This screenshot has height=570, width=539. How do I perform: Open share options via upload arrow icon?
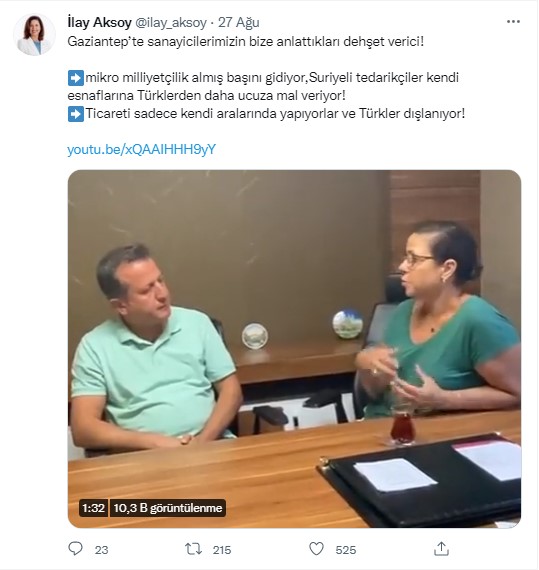[441, 549]
